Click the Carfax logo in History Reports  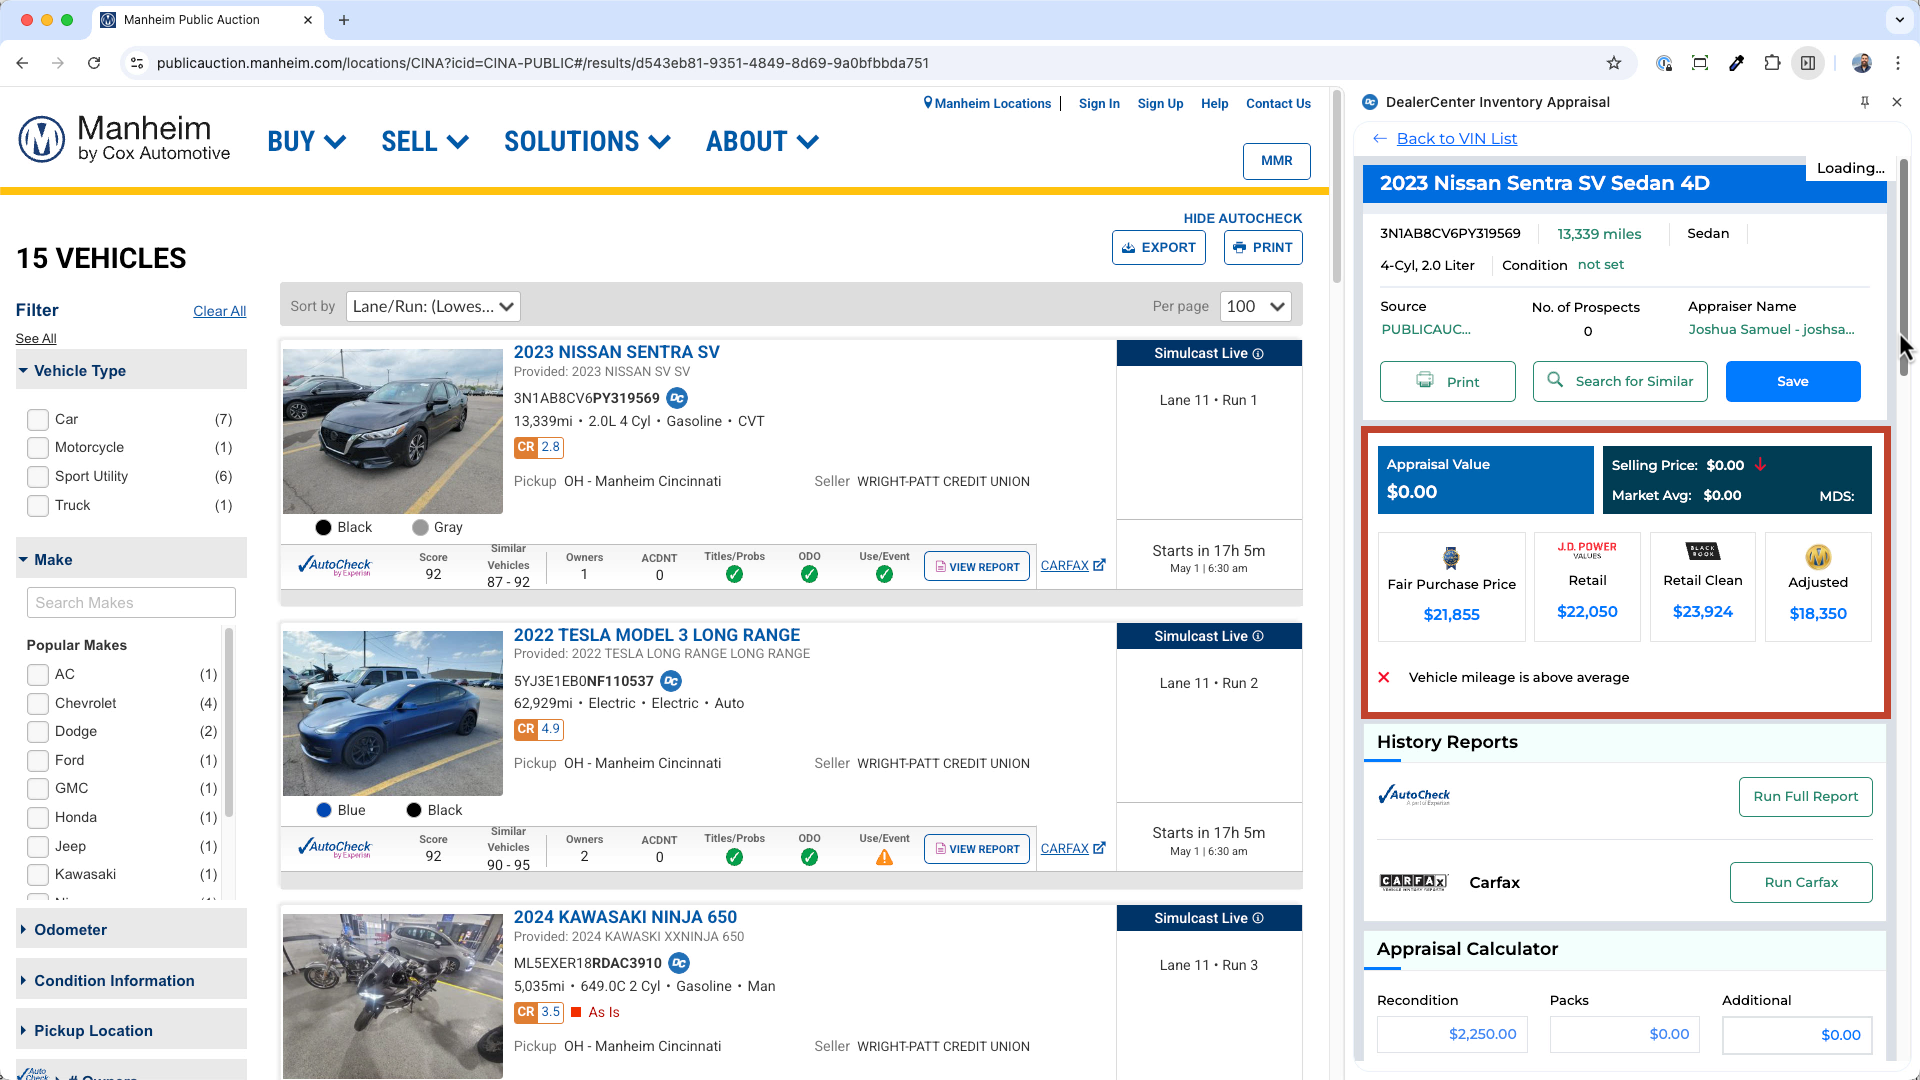pyautogui.click(x=1413, y=882)
